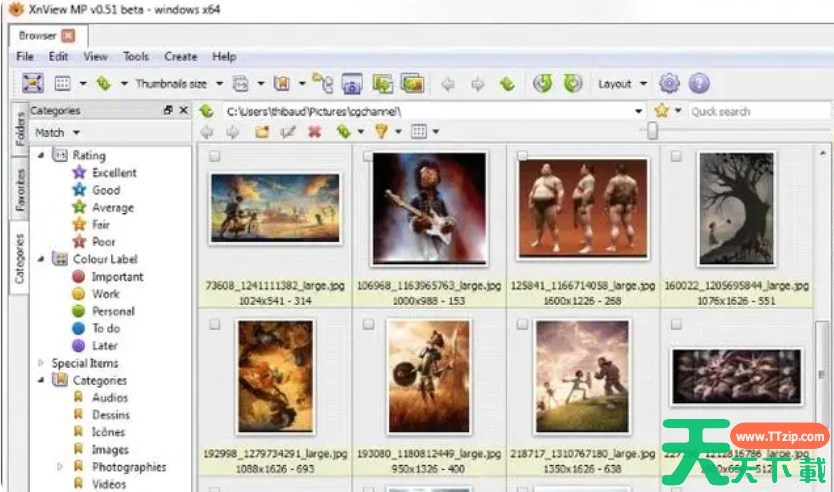This screenshot has height=492, width=834.
Task: Click the new folder icon
Action: (x=262, y=132)
